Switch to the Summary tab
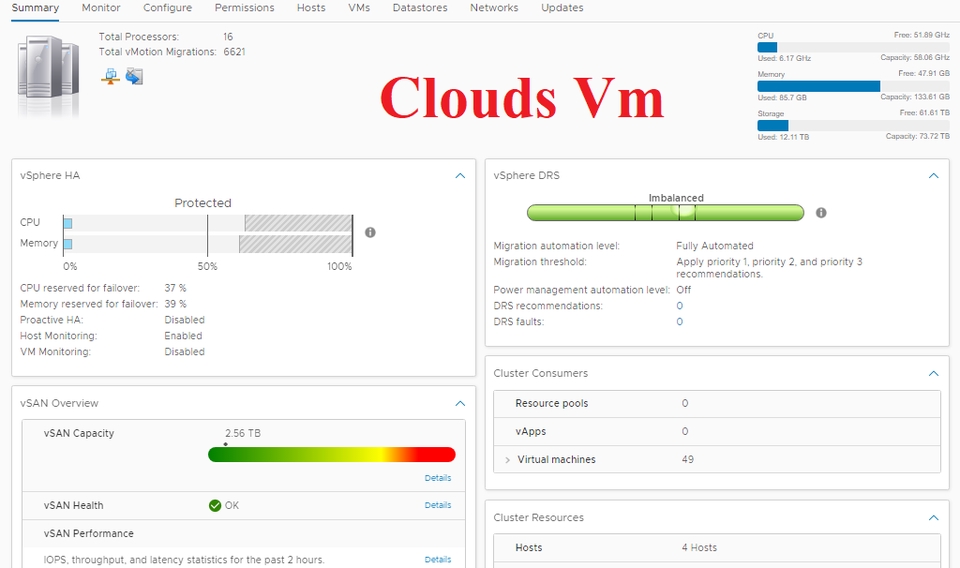The height and width of the screenshot is (568, 960). 35,8
